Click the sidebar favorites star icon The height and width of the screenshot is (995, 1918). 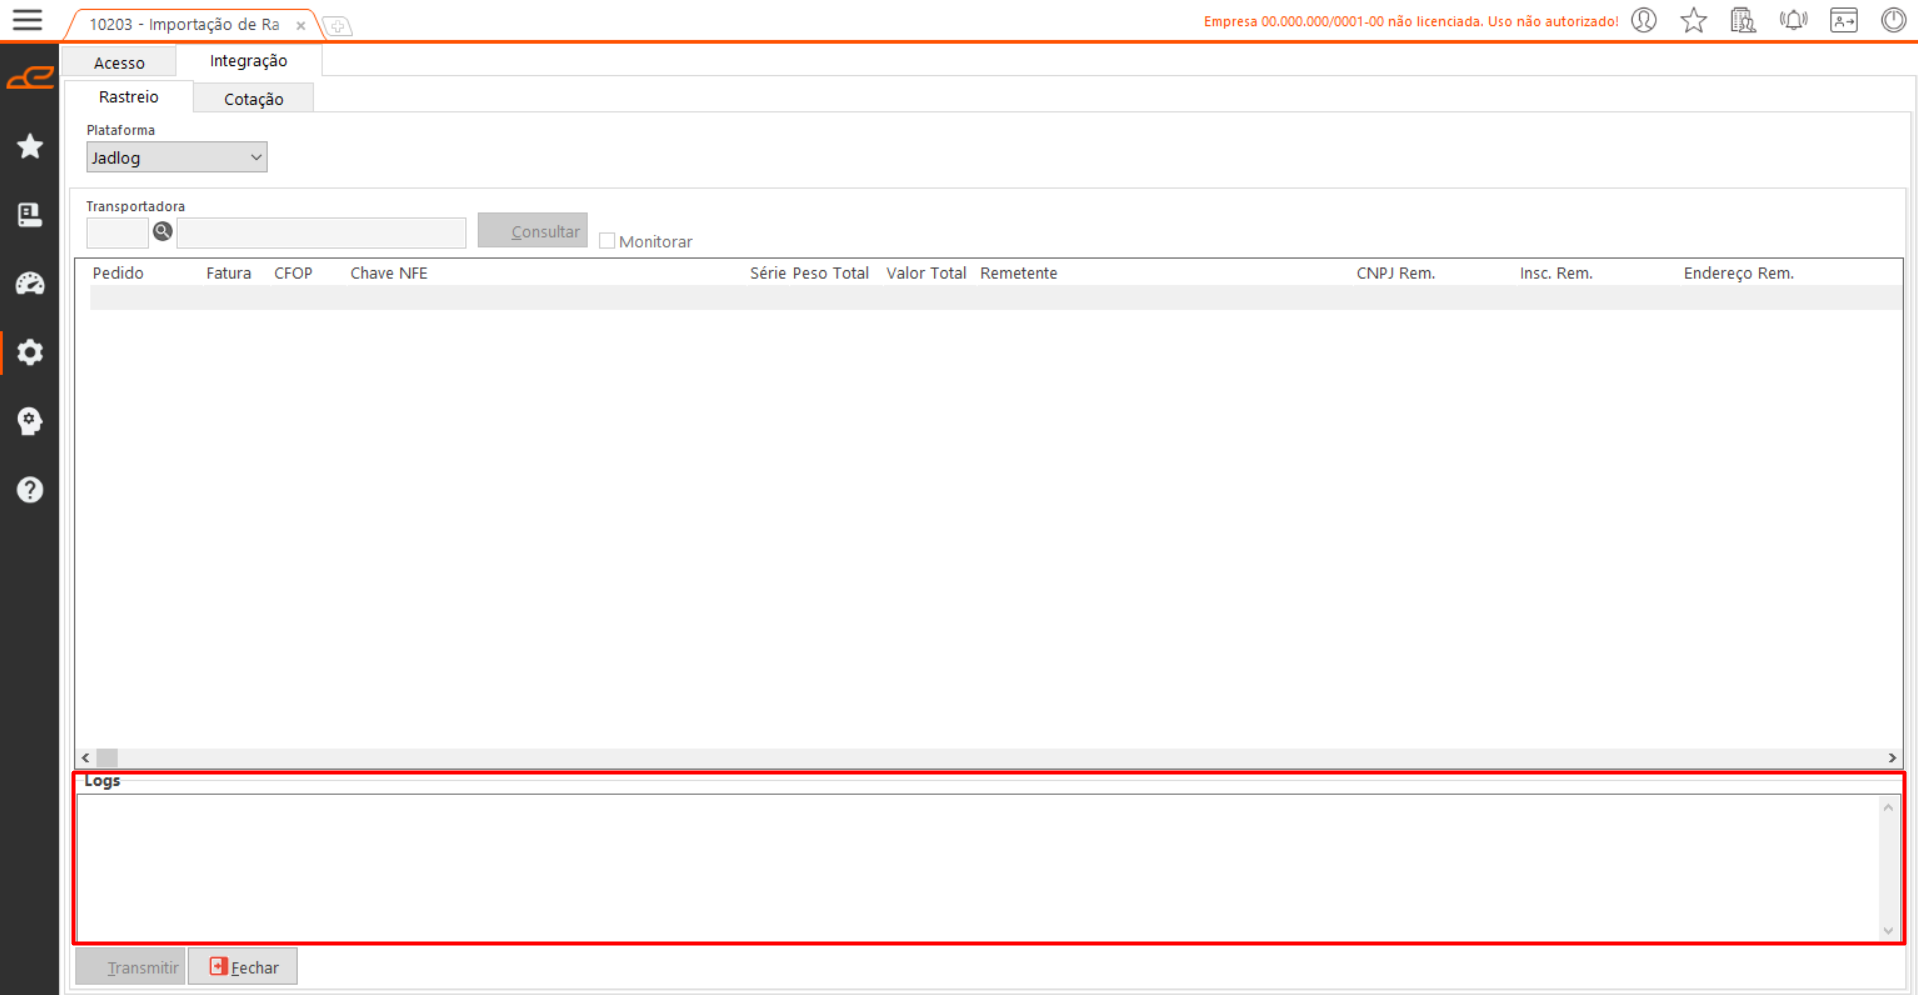[x=30, y=147]
